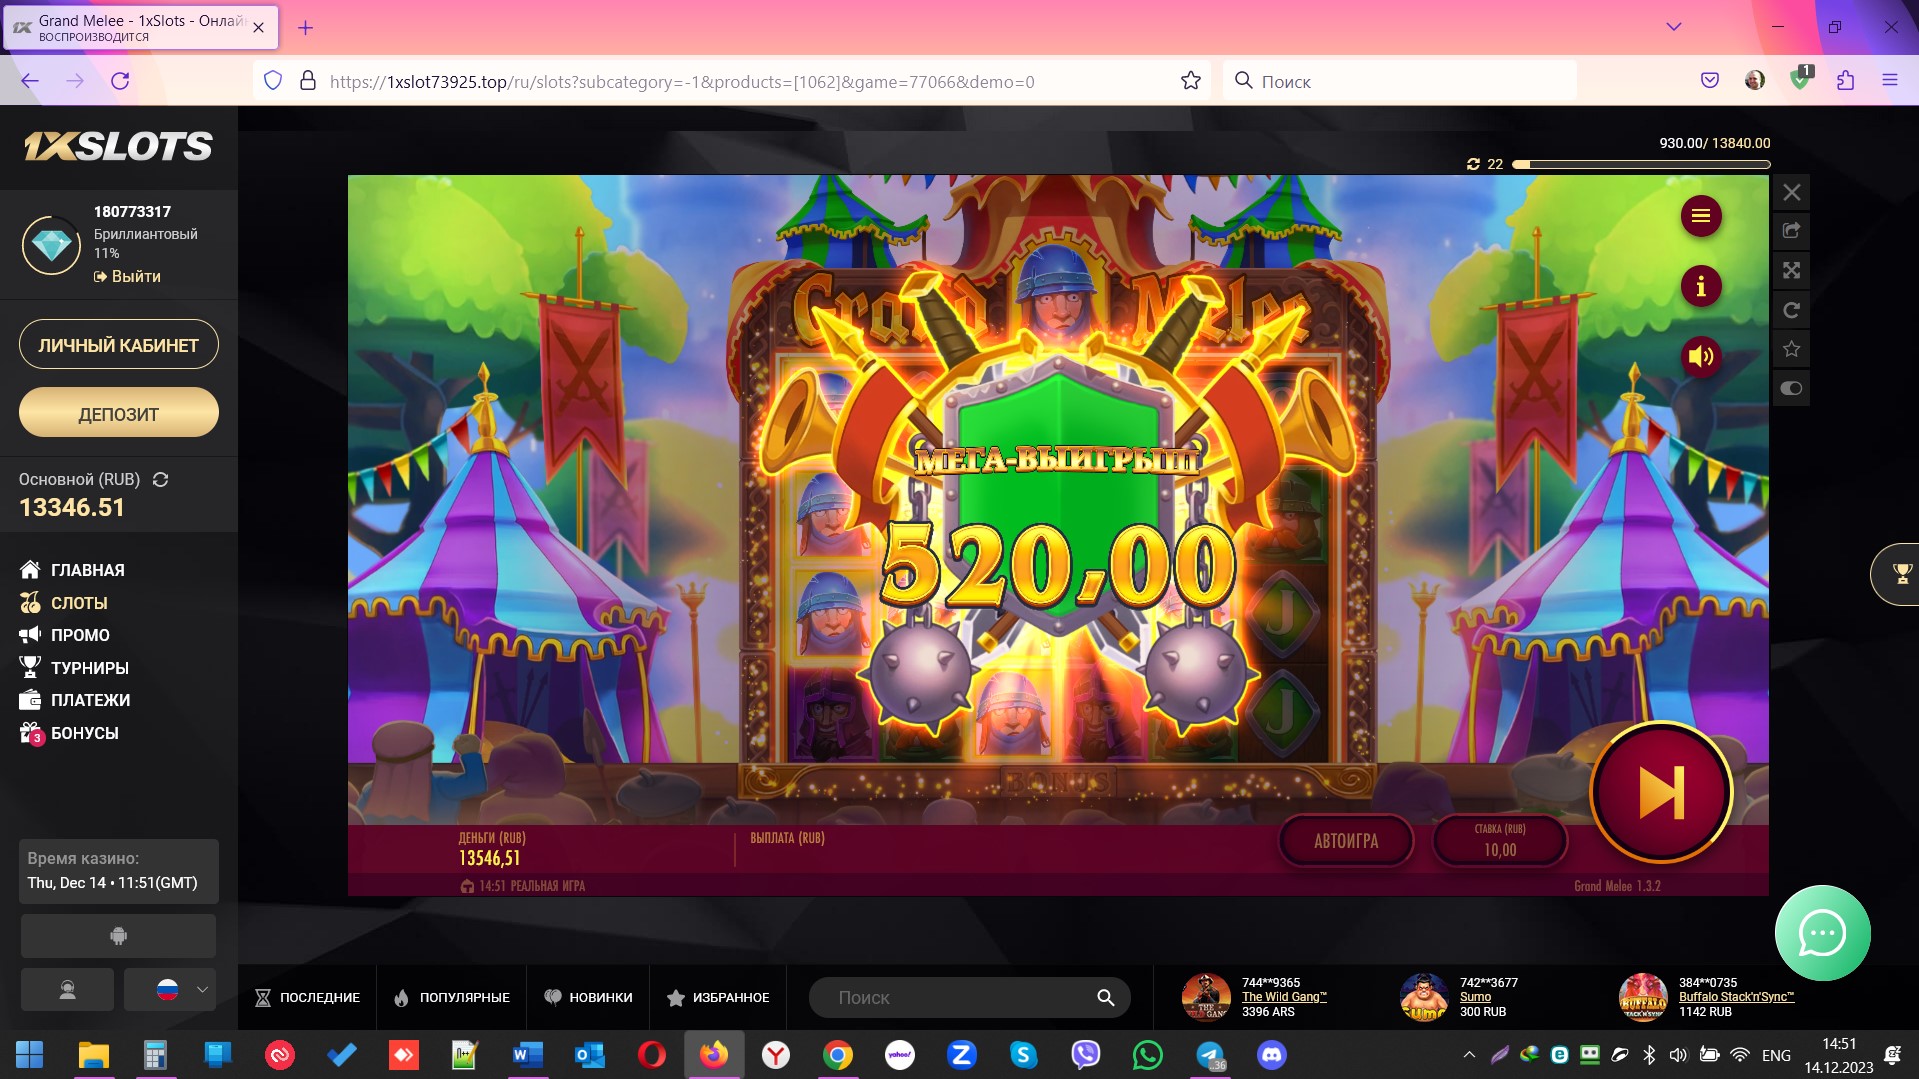Open Telegram from the taskbar
This screenshot has width=1919, height=1079.
pos(1210,1055)
